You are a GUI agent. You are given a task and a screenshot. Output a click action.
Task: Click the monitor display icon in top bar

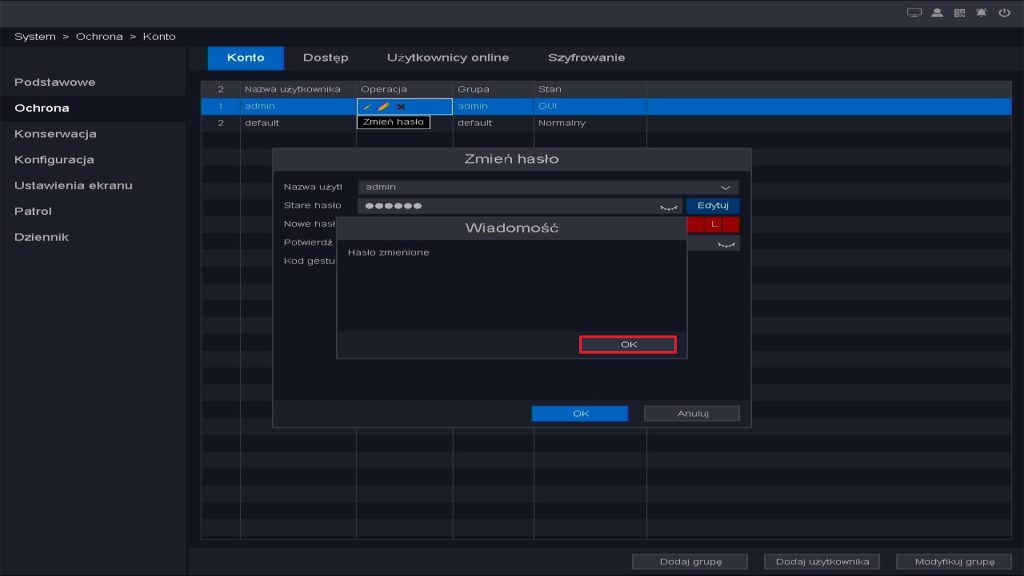913,13
